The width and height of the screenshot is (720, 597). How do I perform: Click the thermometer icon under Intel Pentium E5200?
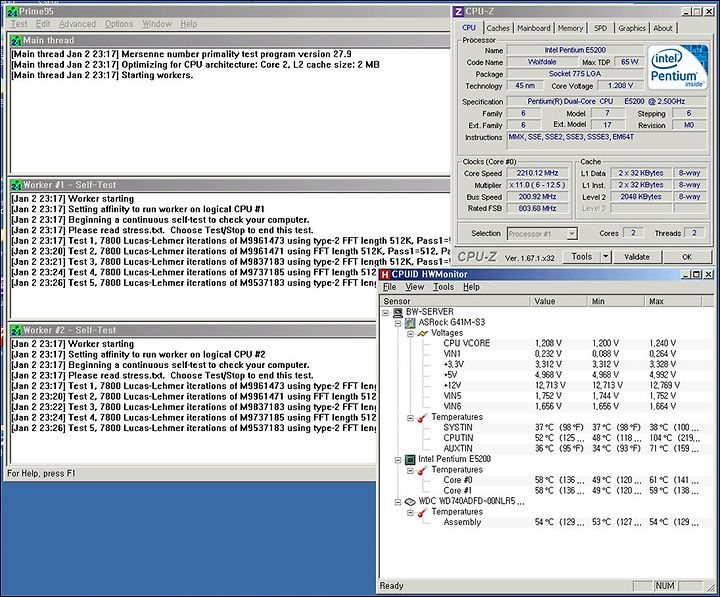(422, 471)
